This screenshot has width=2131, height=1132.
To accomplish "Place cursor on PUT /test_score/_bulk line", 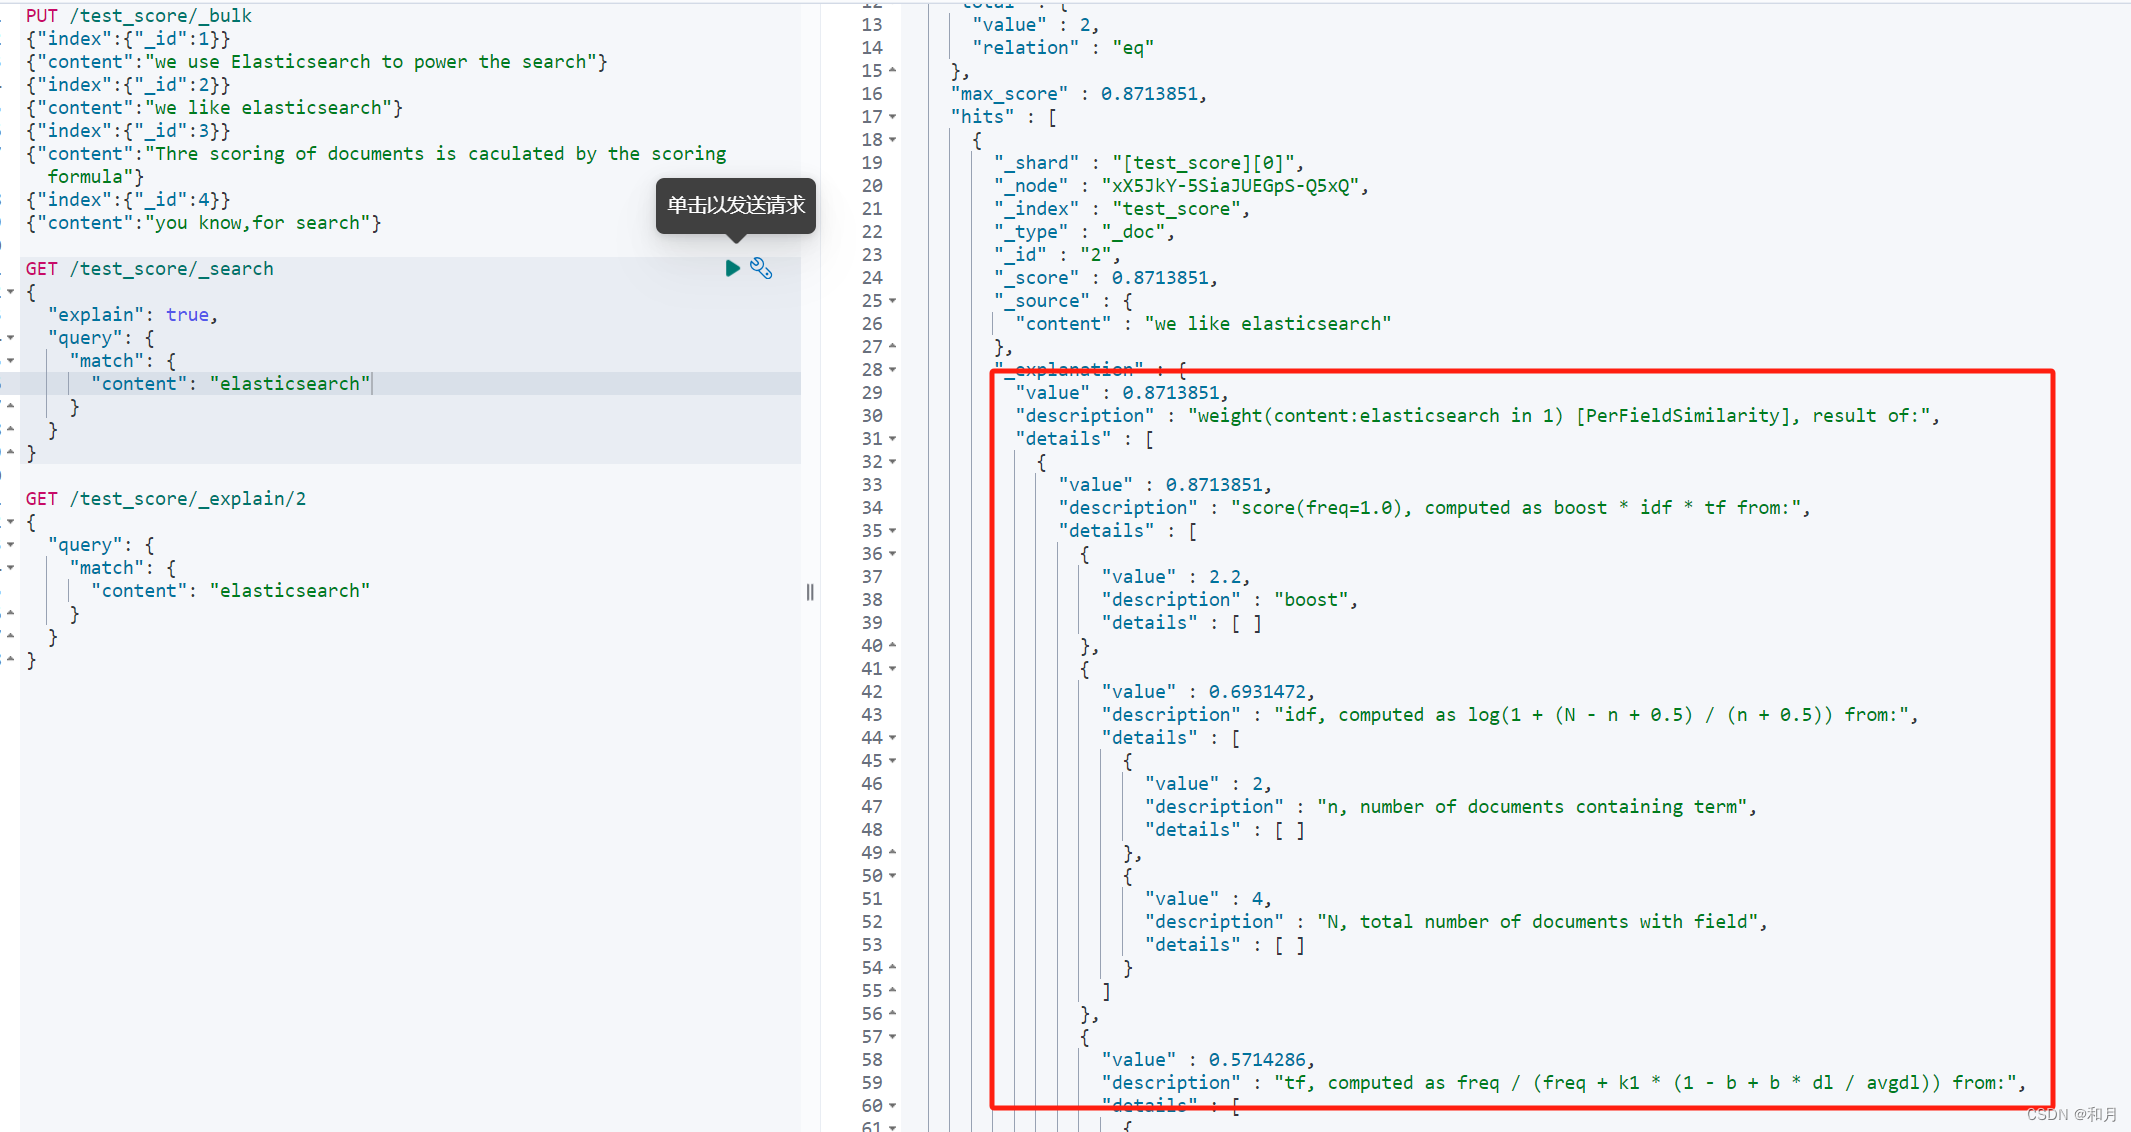I will click(139, 15).
